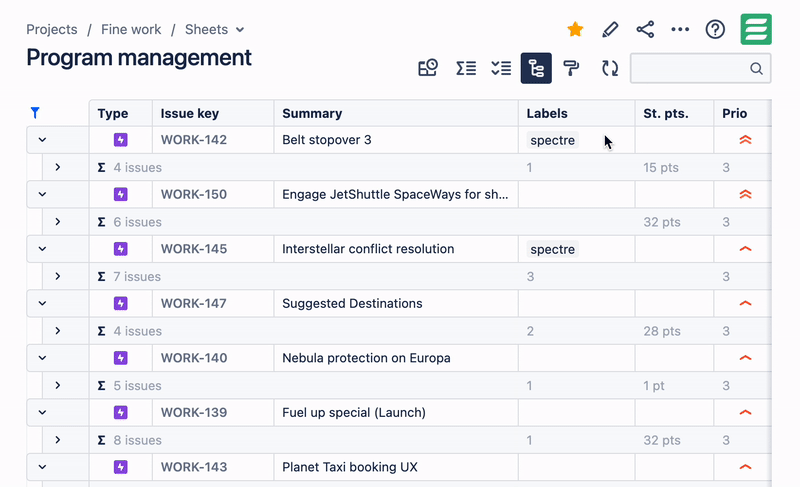Collapse the WORK-143 row

coord(42,467)
